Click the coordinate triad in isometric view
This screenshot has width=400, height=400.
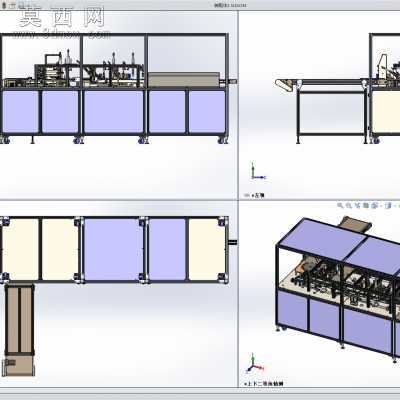(x=255, y=364)
